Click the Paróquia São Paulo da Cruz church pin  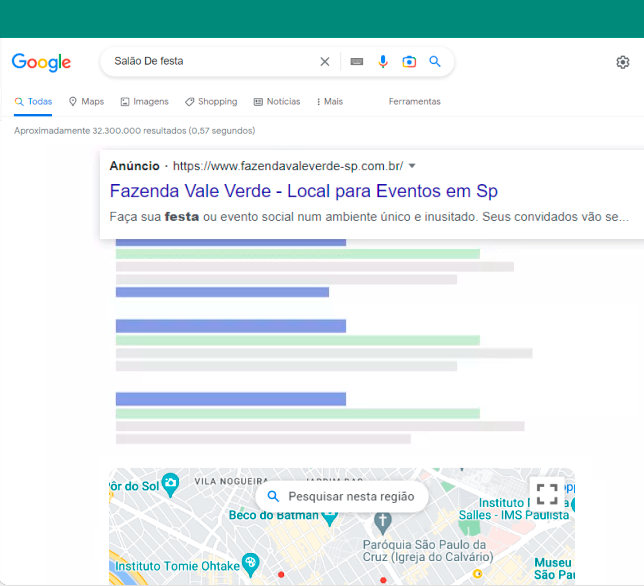coord(382,522)
